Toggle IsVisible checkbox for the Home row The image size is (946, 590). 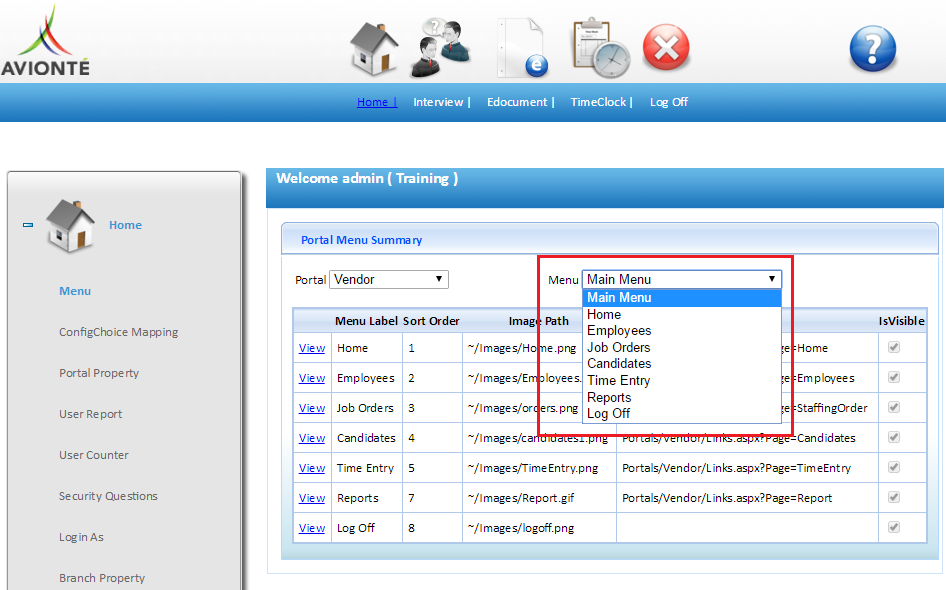point(894,347)
